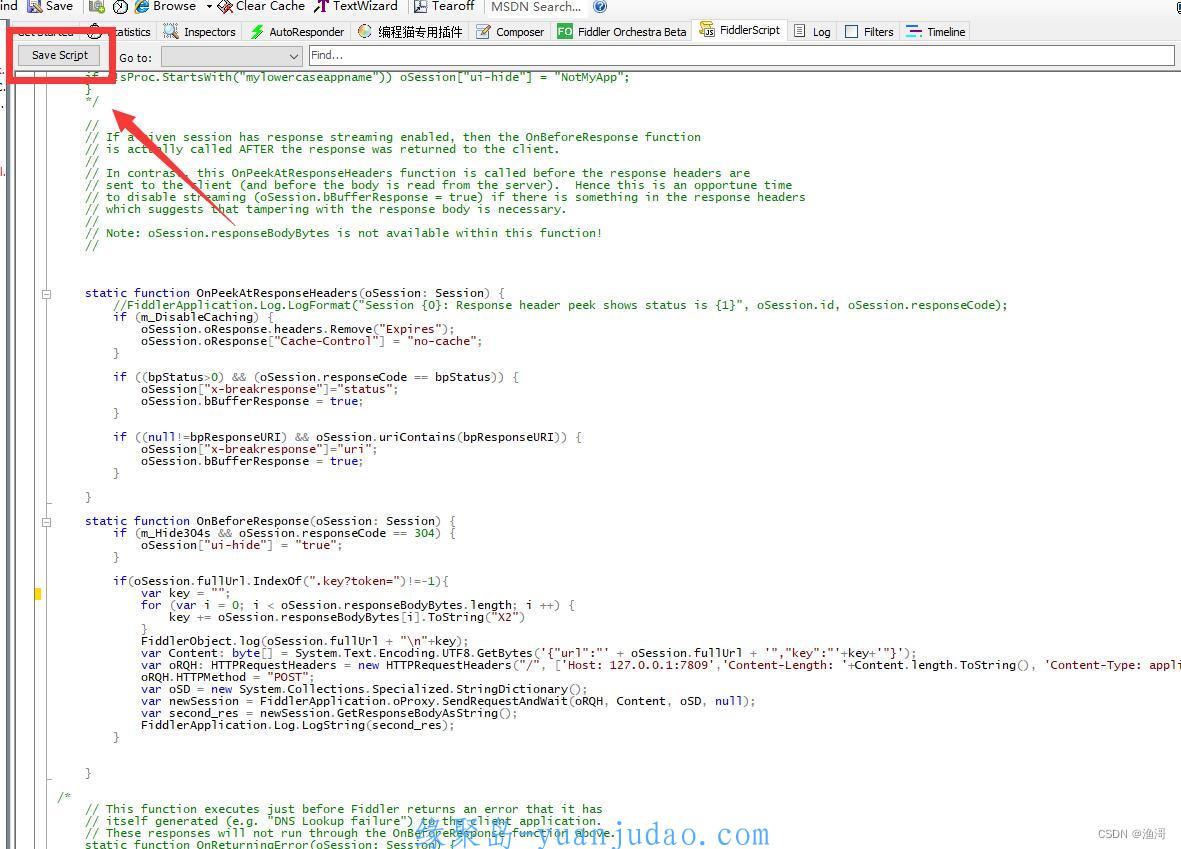
Task: Click the Save Script button
Action: coord(60,56)
